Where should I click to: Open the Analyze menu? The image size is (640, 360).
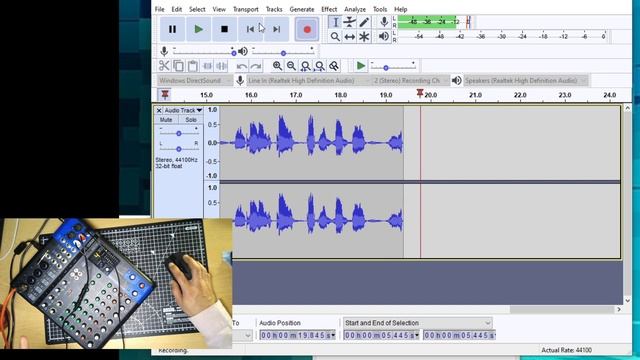tap(355, 9)
